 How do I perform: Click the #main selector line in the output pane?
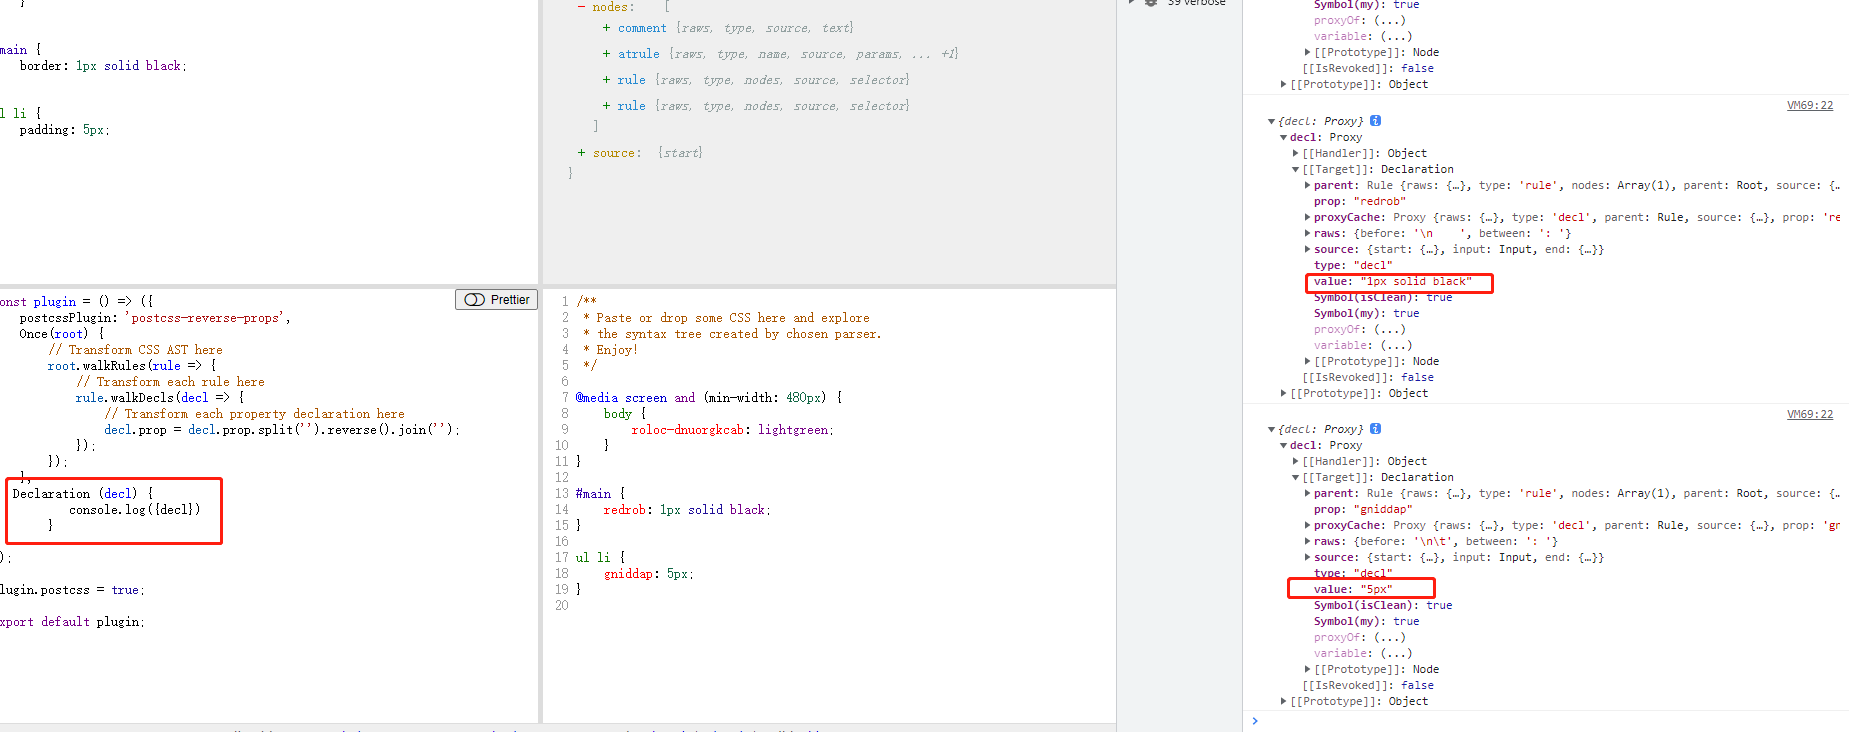click(x=600, y=493)
